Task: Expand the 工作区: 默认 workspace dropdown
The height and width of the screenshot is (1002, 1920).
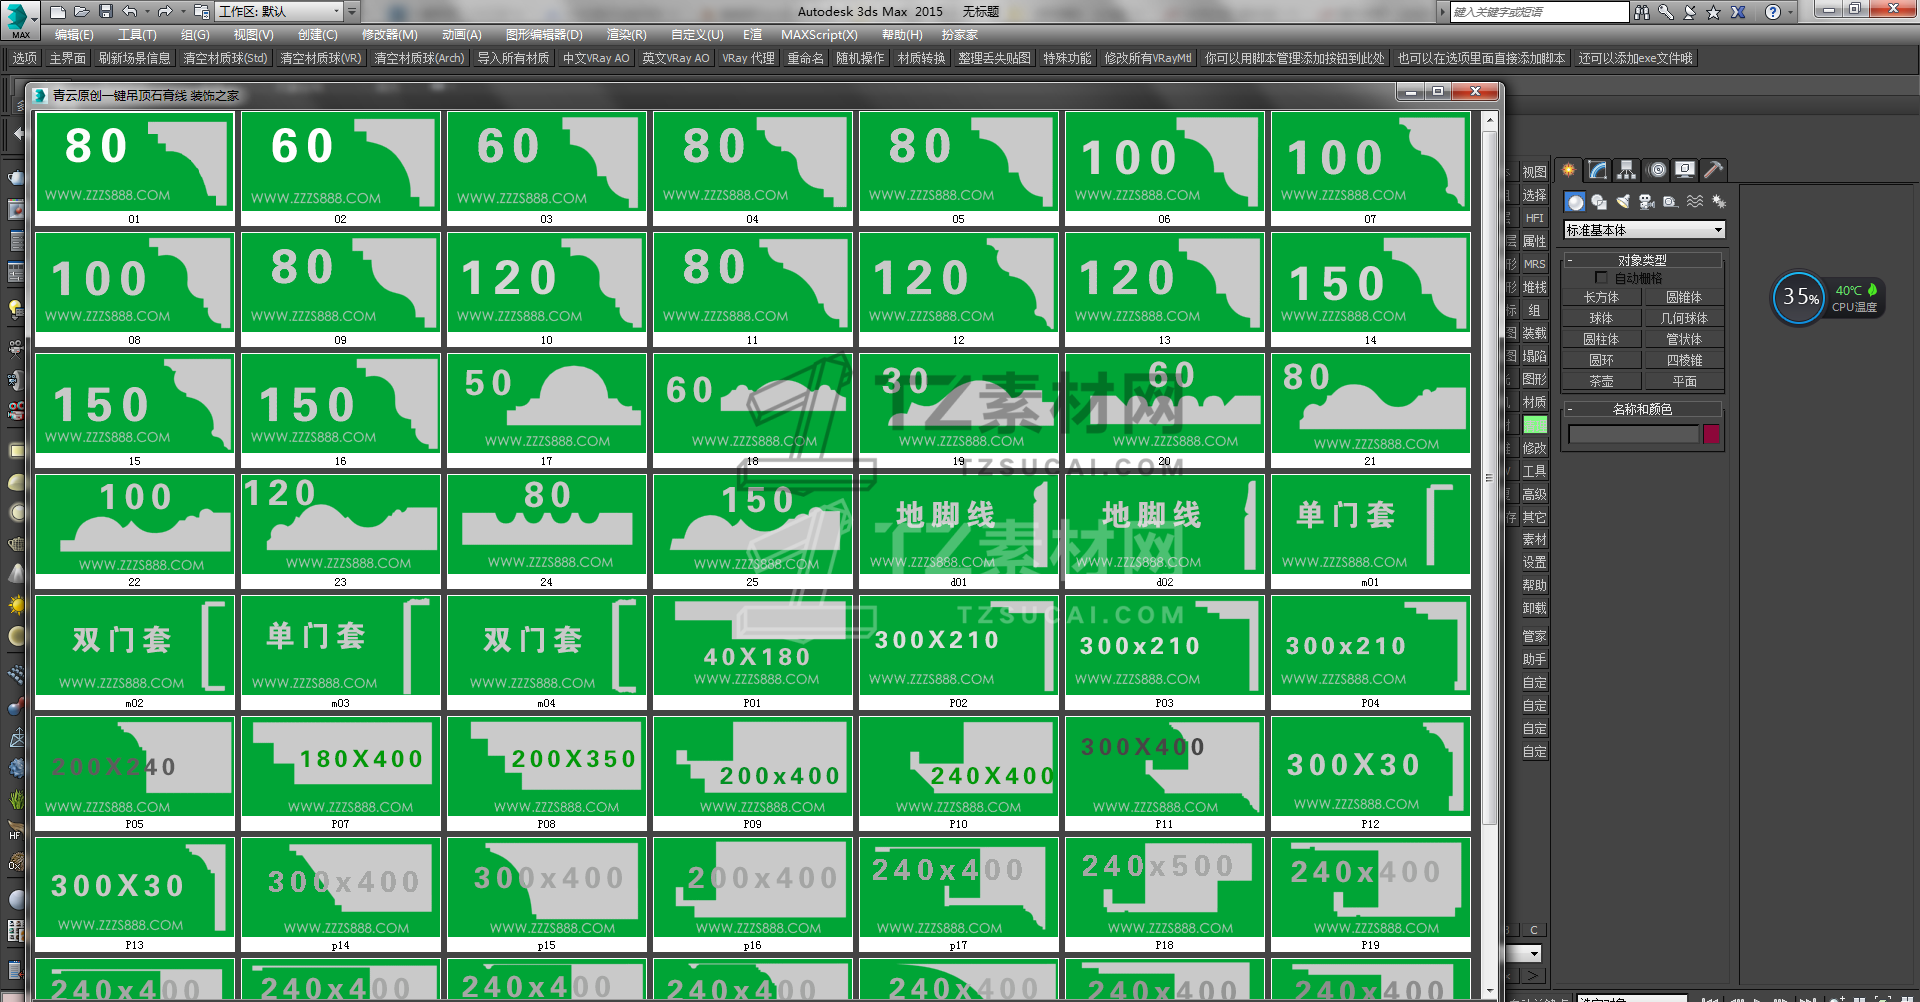Action: click(351, 12)
